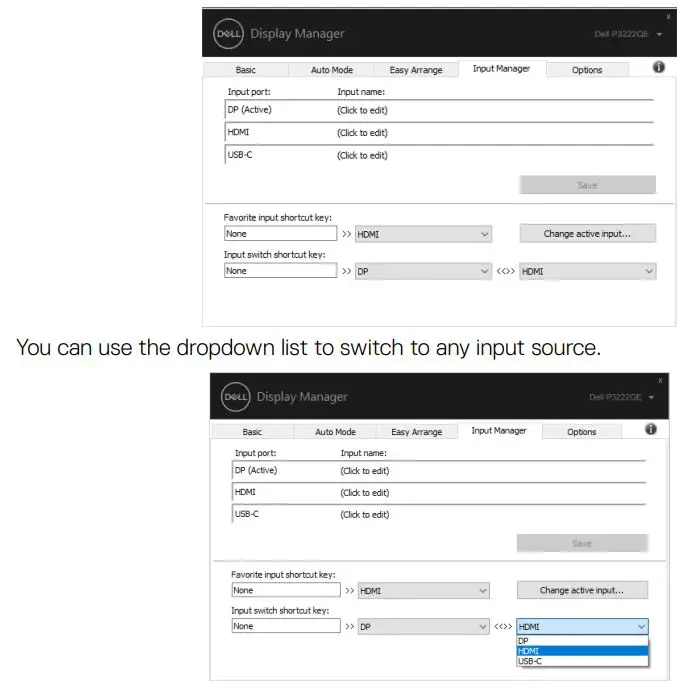
Task: Click the input switch shortcut key field, bottom window
Action: click(286, 626)
